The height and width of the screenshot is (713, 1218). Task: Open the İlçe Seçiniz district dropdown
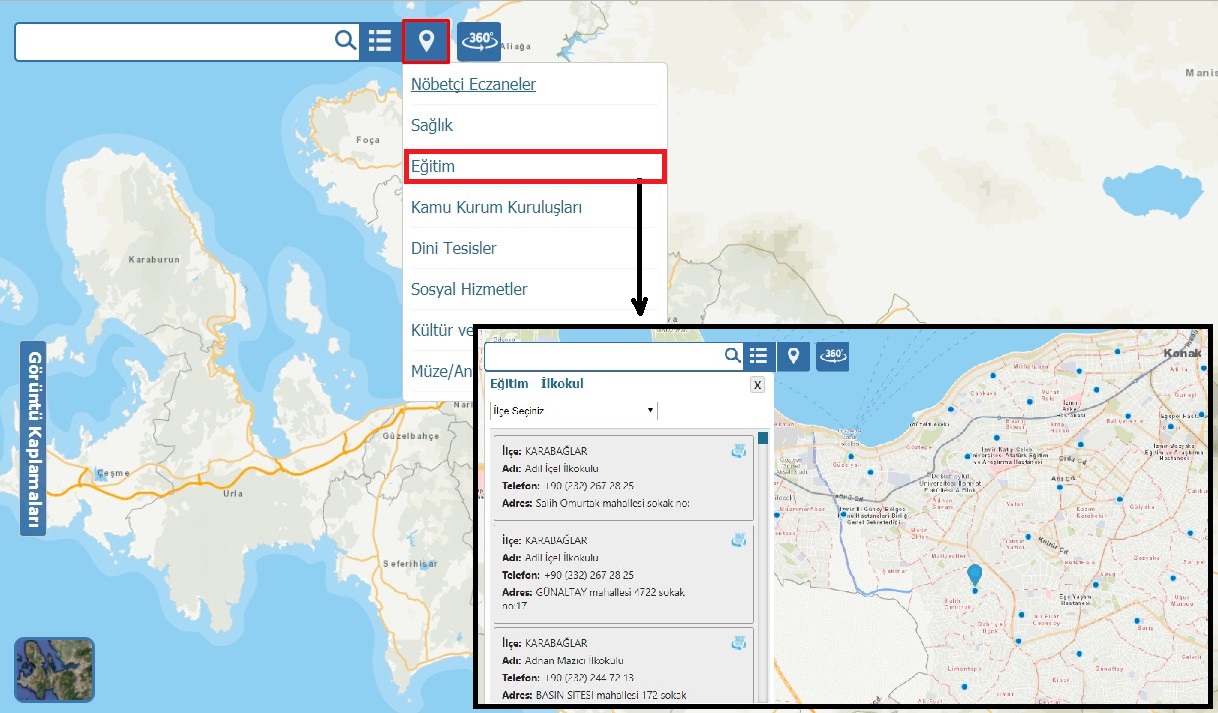click(x=573, y=411)
